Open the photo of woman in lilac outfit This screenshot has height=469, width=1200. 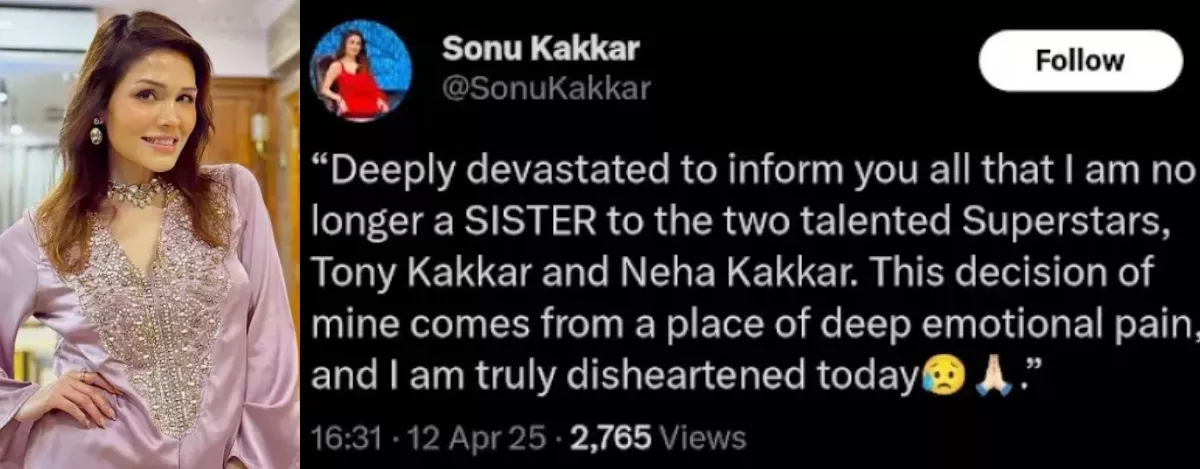tap(150, 234)
